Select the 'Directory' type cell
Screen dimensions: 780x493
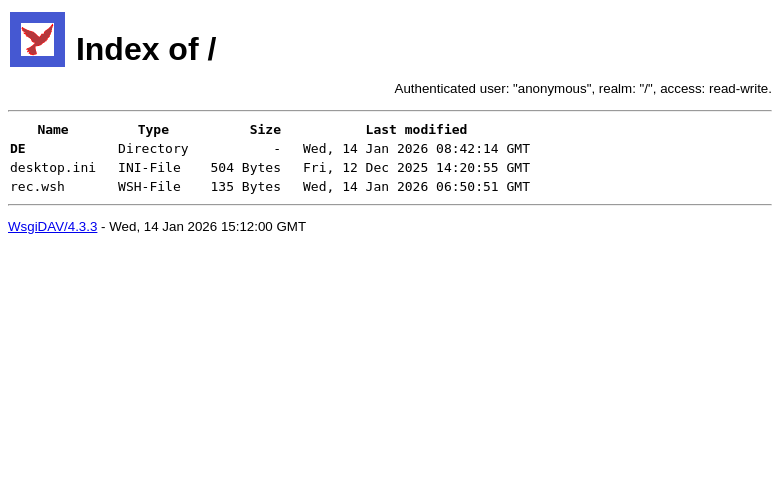[x=153, y=149]
